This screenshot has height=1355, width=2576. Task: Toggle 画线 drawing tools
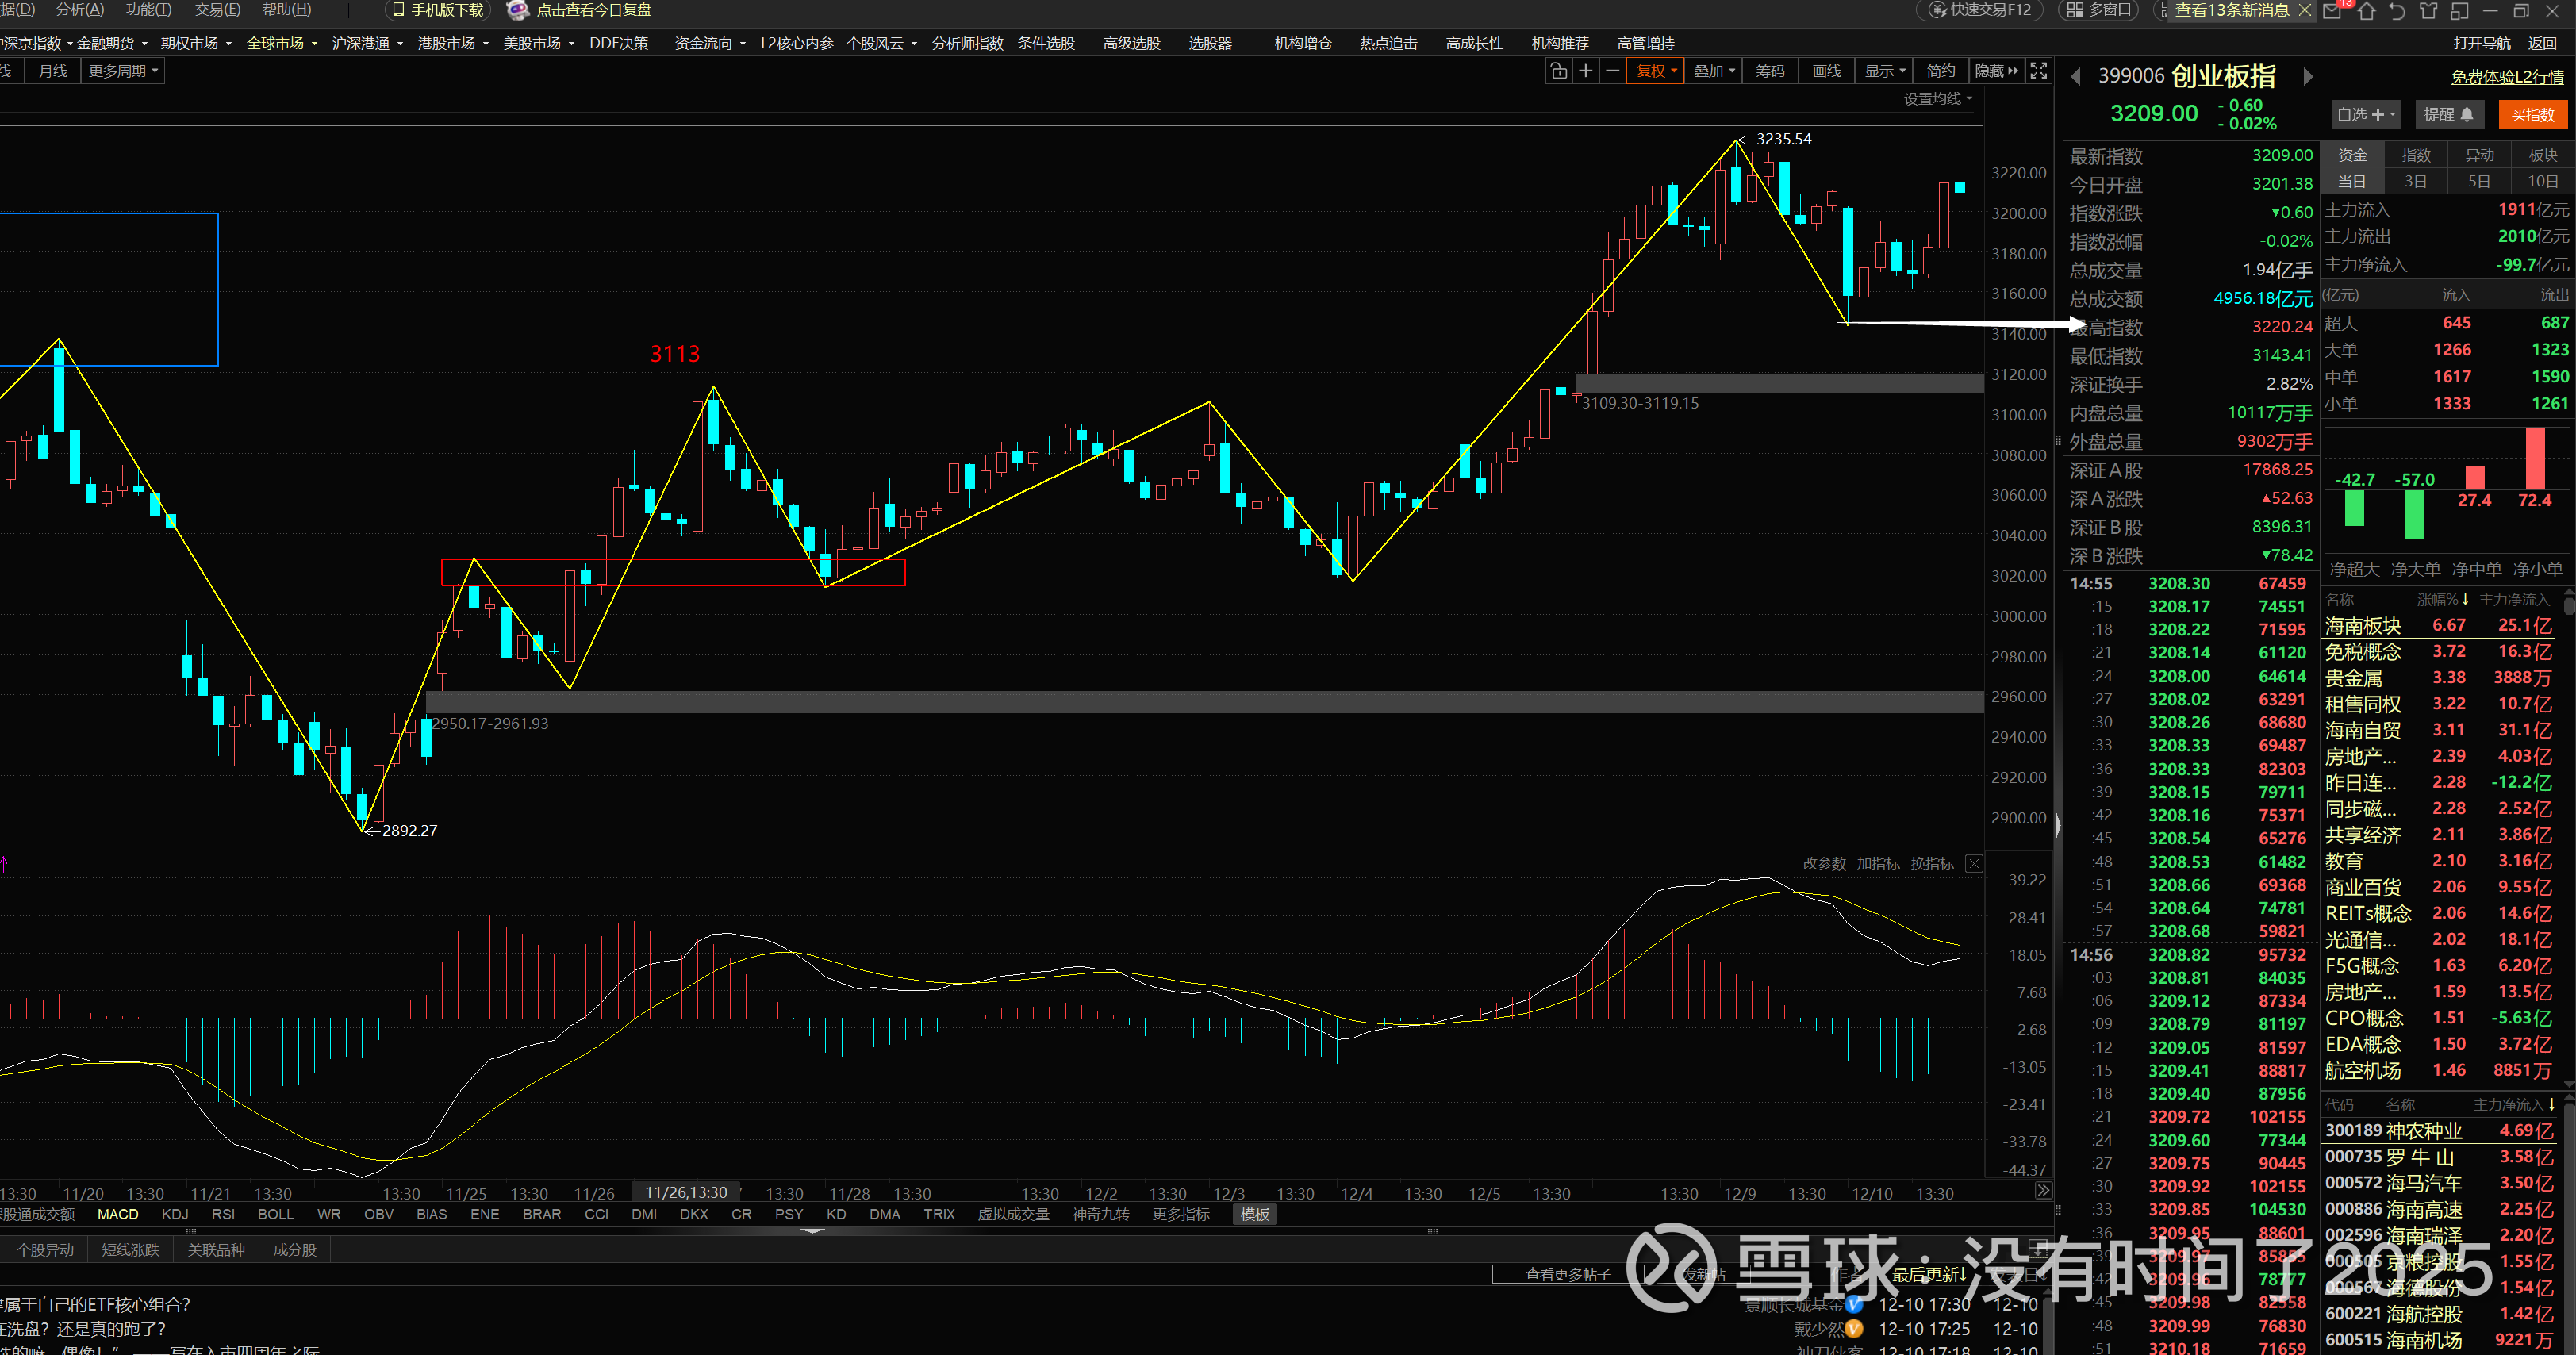[x=1826, y=71]
